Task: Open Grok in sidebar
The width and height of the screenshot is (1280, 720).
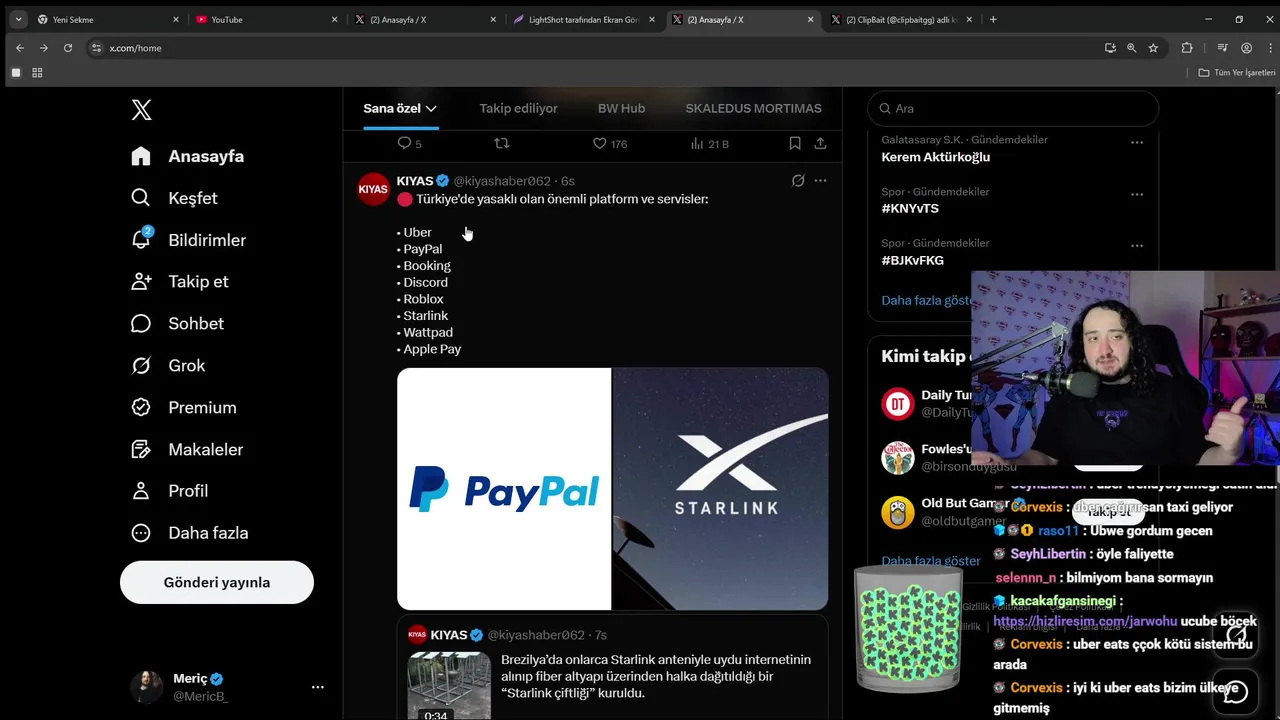Action: pos(168,366)
